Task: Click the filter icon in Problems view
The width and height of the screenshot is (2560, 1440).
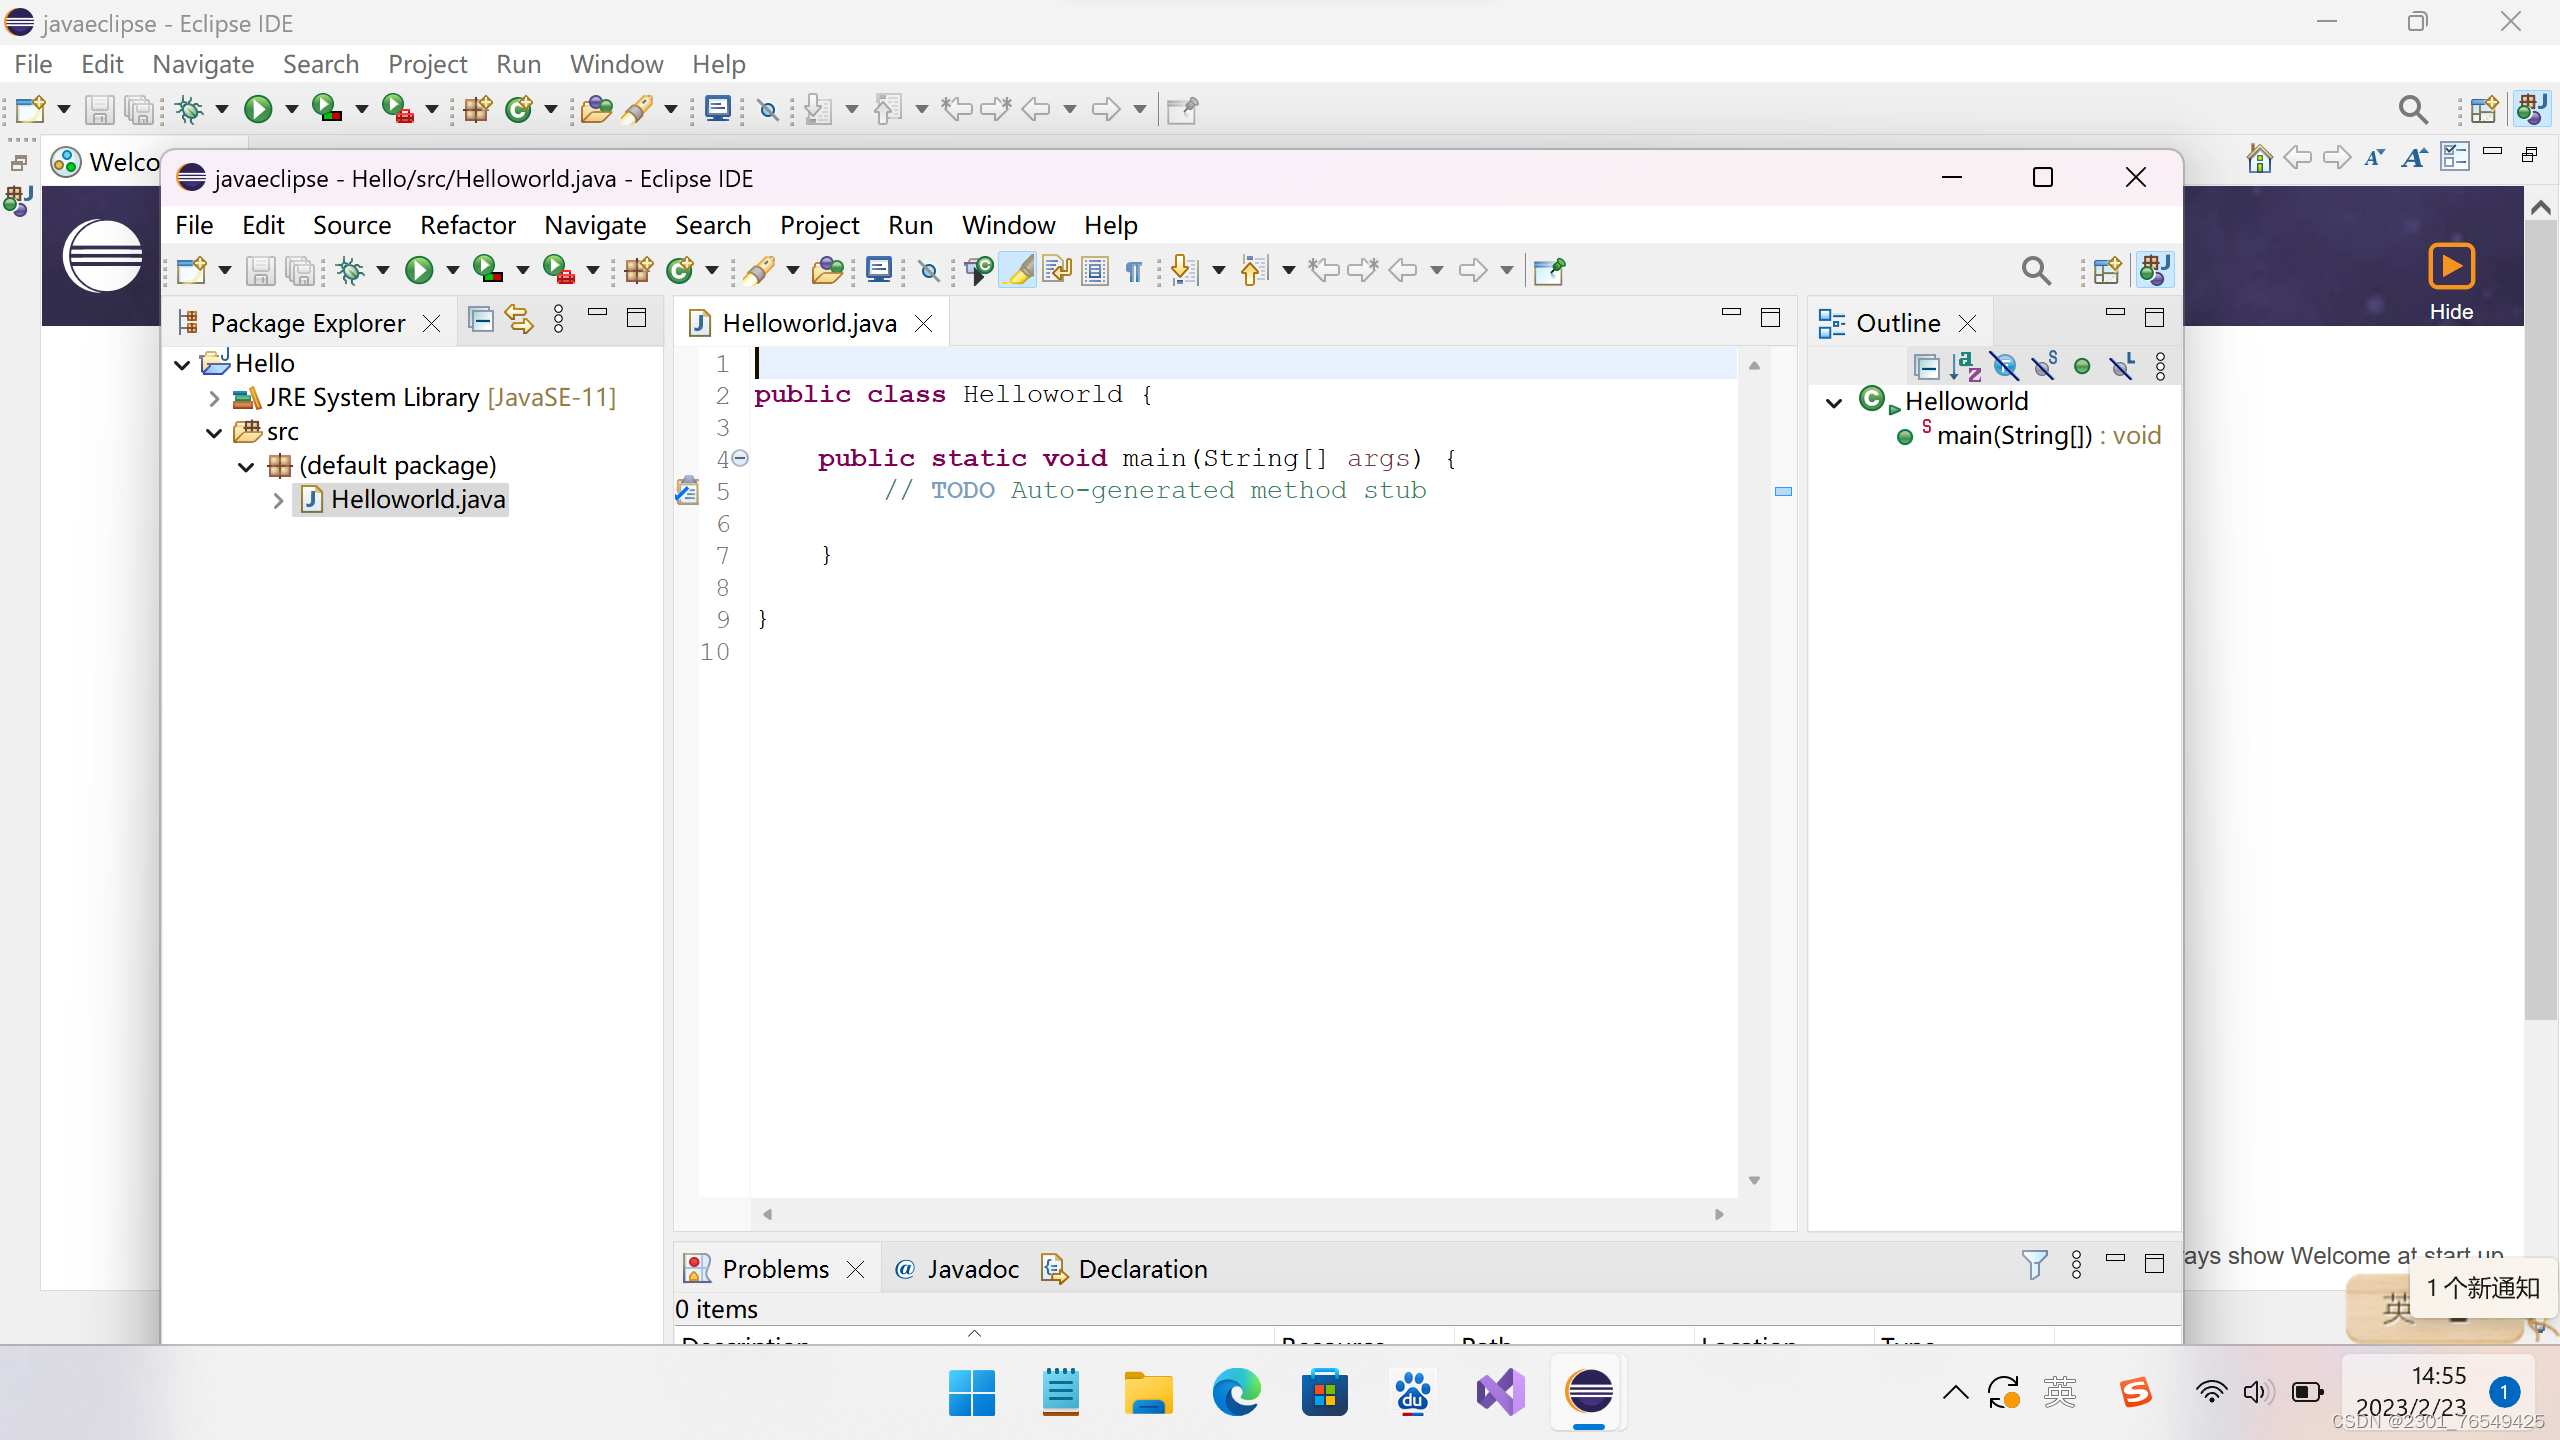Action: [x=2034, y=1265]
